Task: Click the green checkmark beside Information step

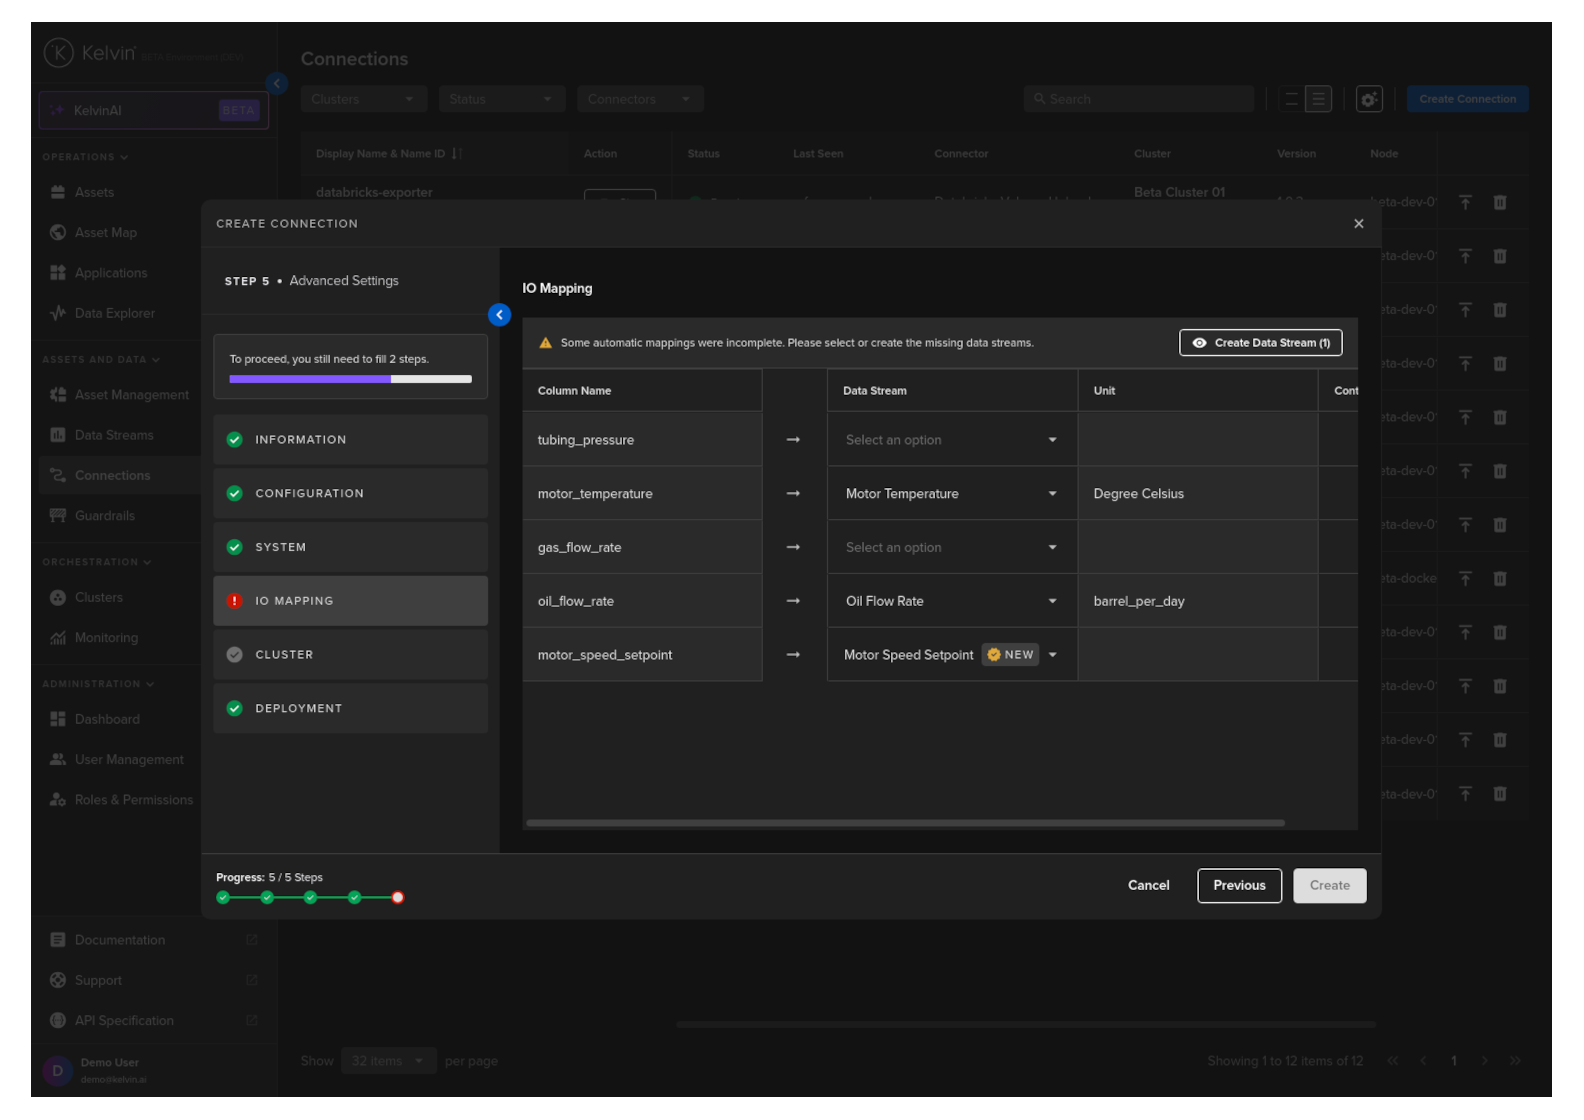Action: 234,440
